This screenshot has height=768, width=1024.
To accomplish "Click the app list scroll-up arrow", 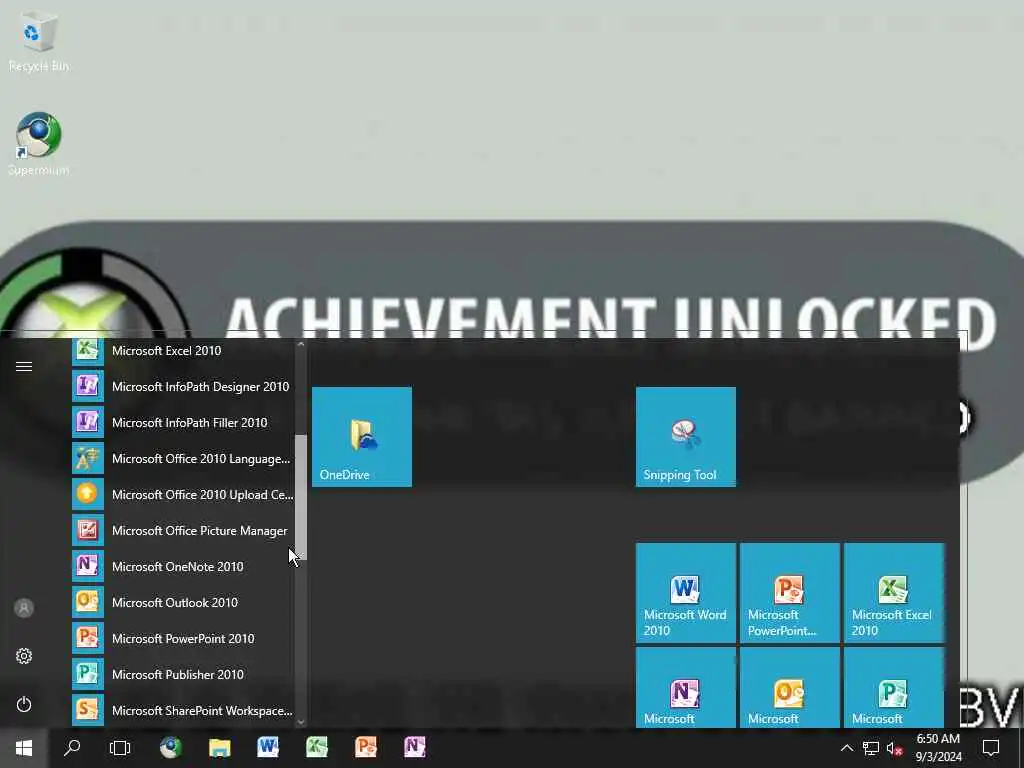I will point(301,345).
